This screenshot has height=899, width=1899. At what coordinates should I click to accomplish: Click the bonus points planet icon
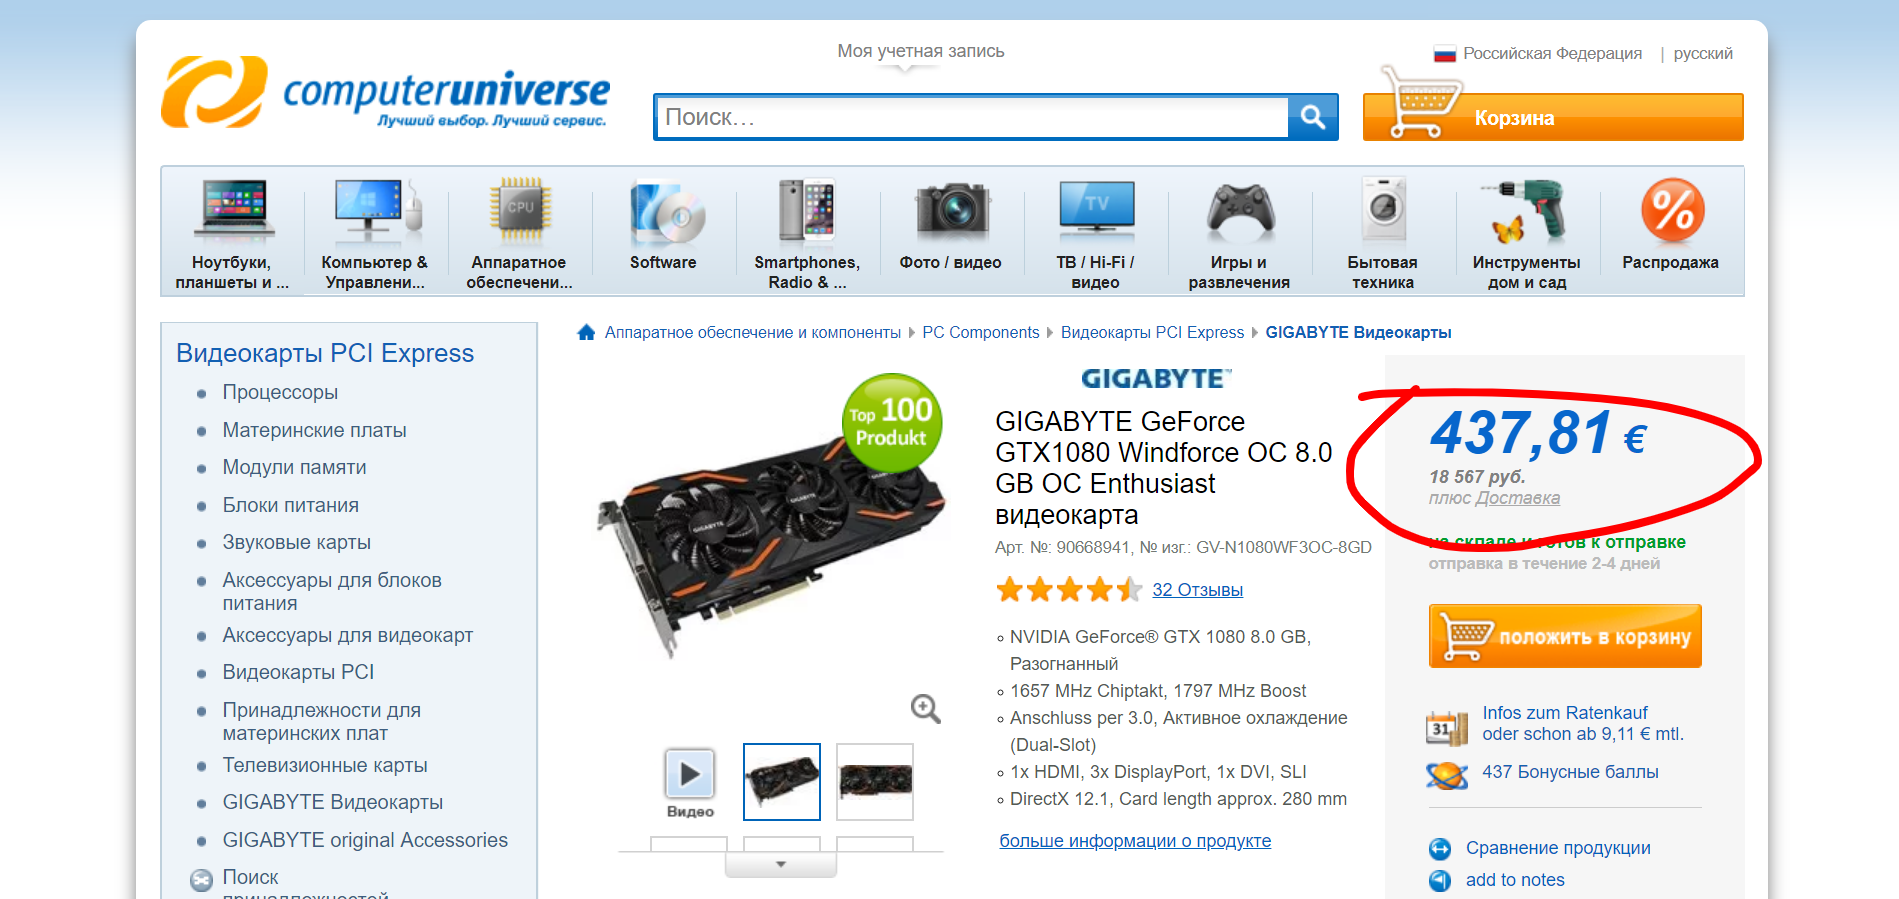[x=1447, y=775]
